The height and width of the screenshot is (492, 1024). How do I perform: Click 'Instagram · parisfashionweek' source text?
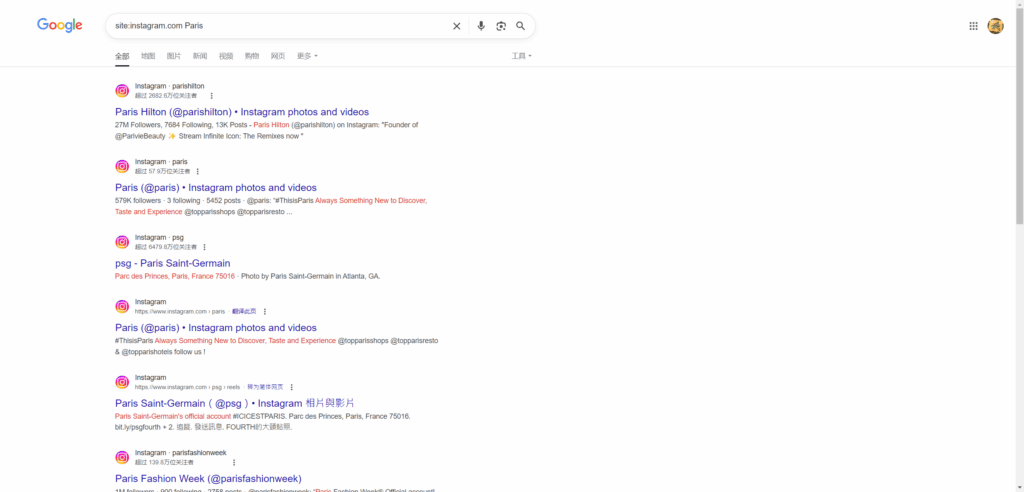pos(180,453)
